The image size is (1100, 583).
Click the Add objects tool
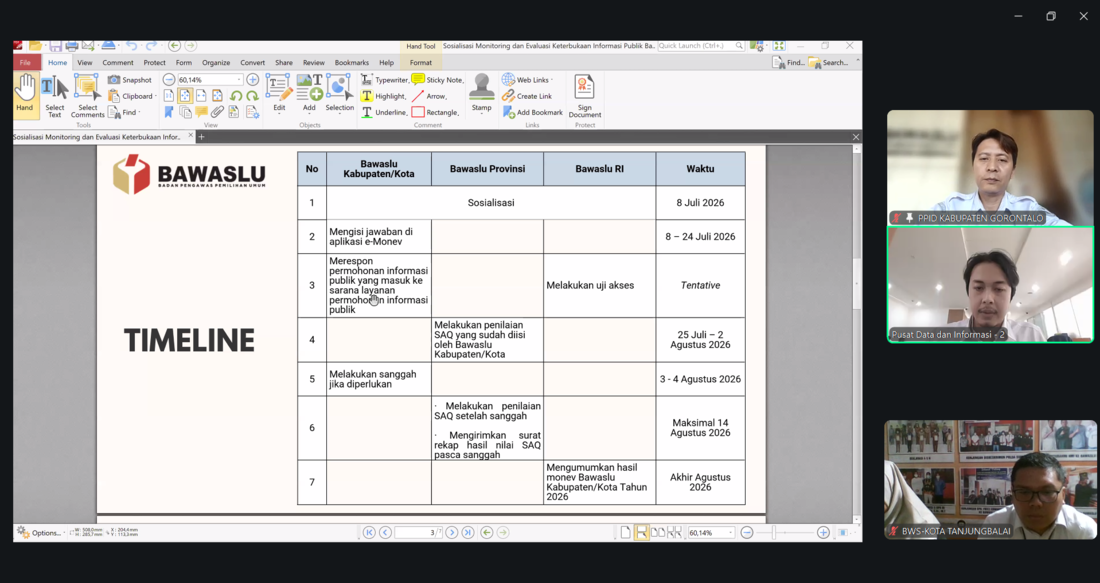(309, 93)
